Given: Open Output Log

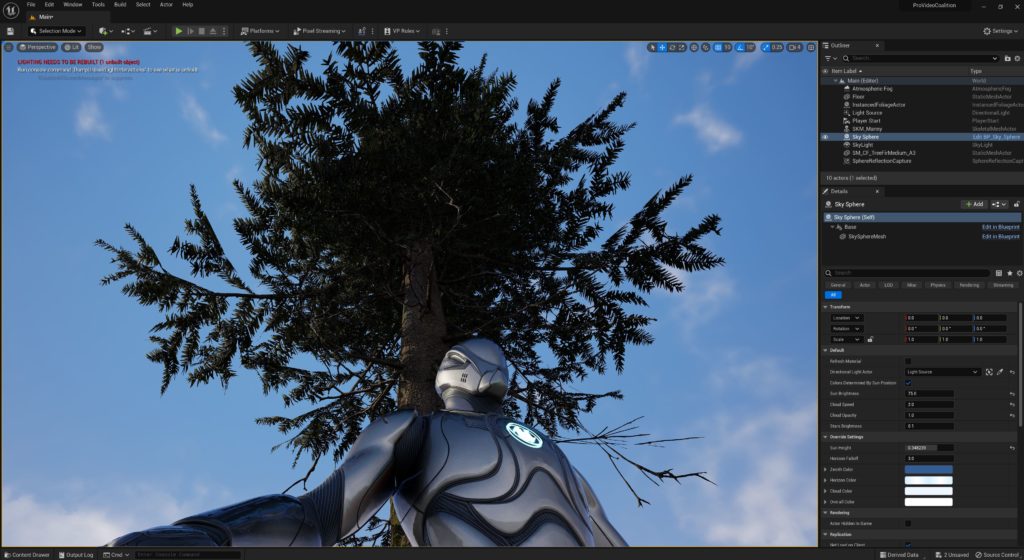Looking at the screenshot, I should pos(76,555).
